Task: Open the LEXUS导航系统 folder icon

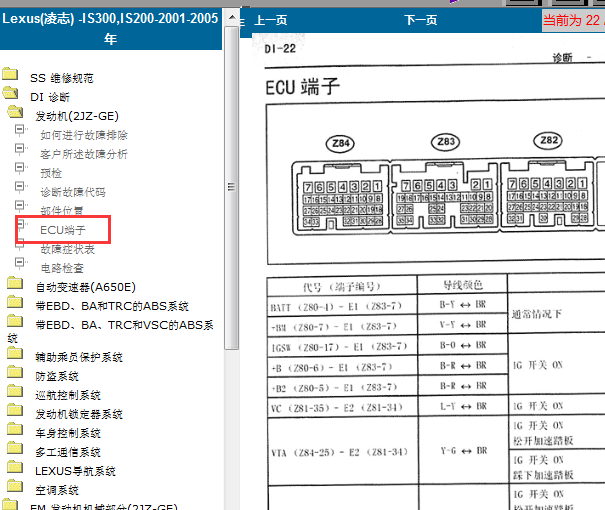Action: click(x=15, y=466)
